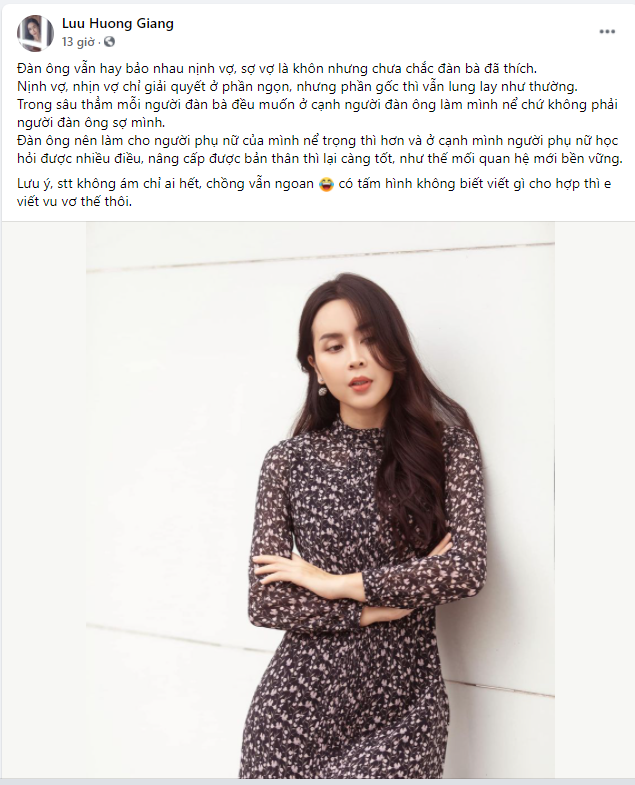Click the grey margin left of the photo

pos(44,500)
